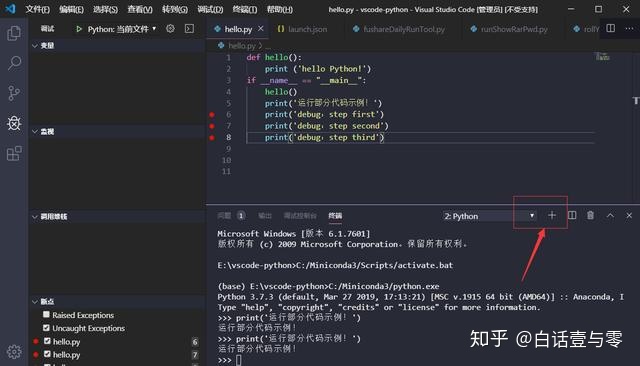Viewport: 640px width, 366px height.
Task: Collapse the 断点 (Breakpoints) section
Action: pos(117,302)
